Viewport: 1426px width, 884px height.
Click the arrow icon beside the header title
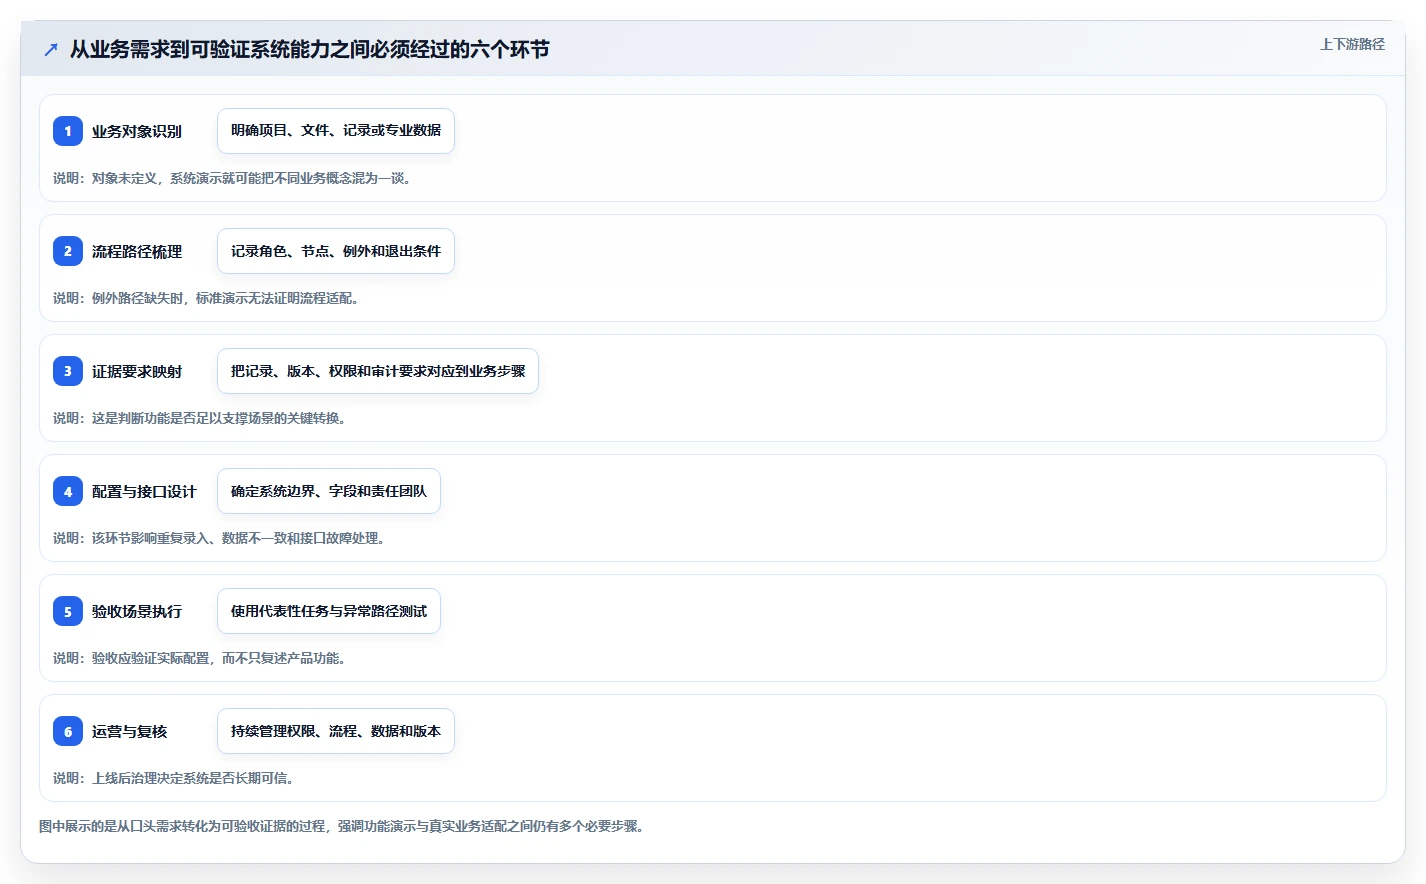[51, 49]
